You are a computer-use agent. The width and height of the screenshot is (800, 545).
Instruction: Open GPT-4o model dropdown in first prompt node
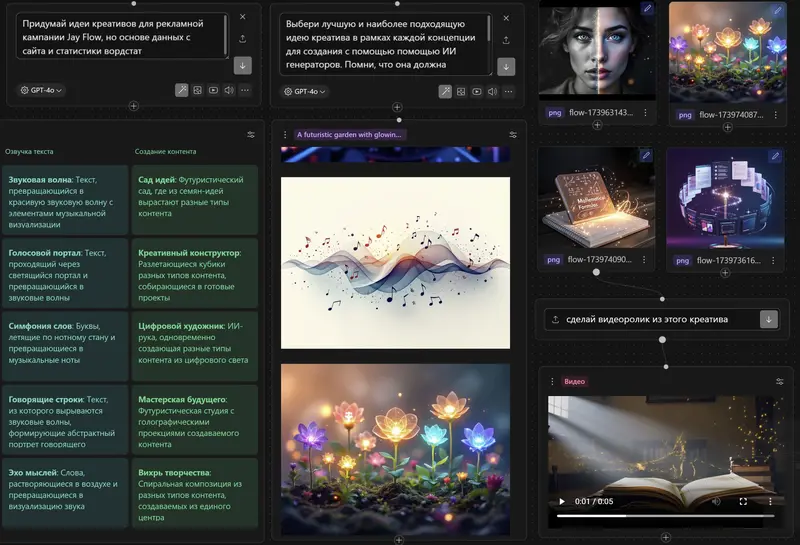[x=41, y=91]
